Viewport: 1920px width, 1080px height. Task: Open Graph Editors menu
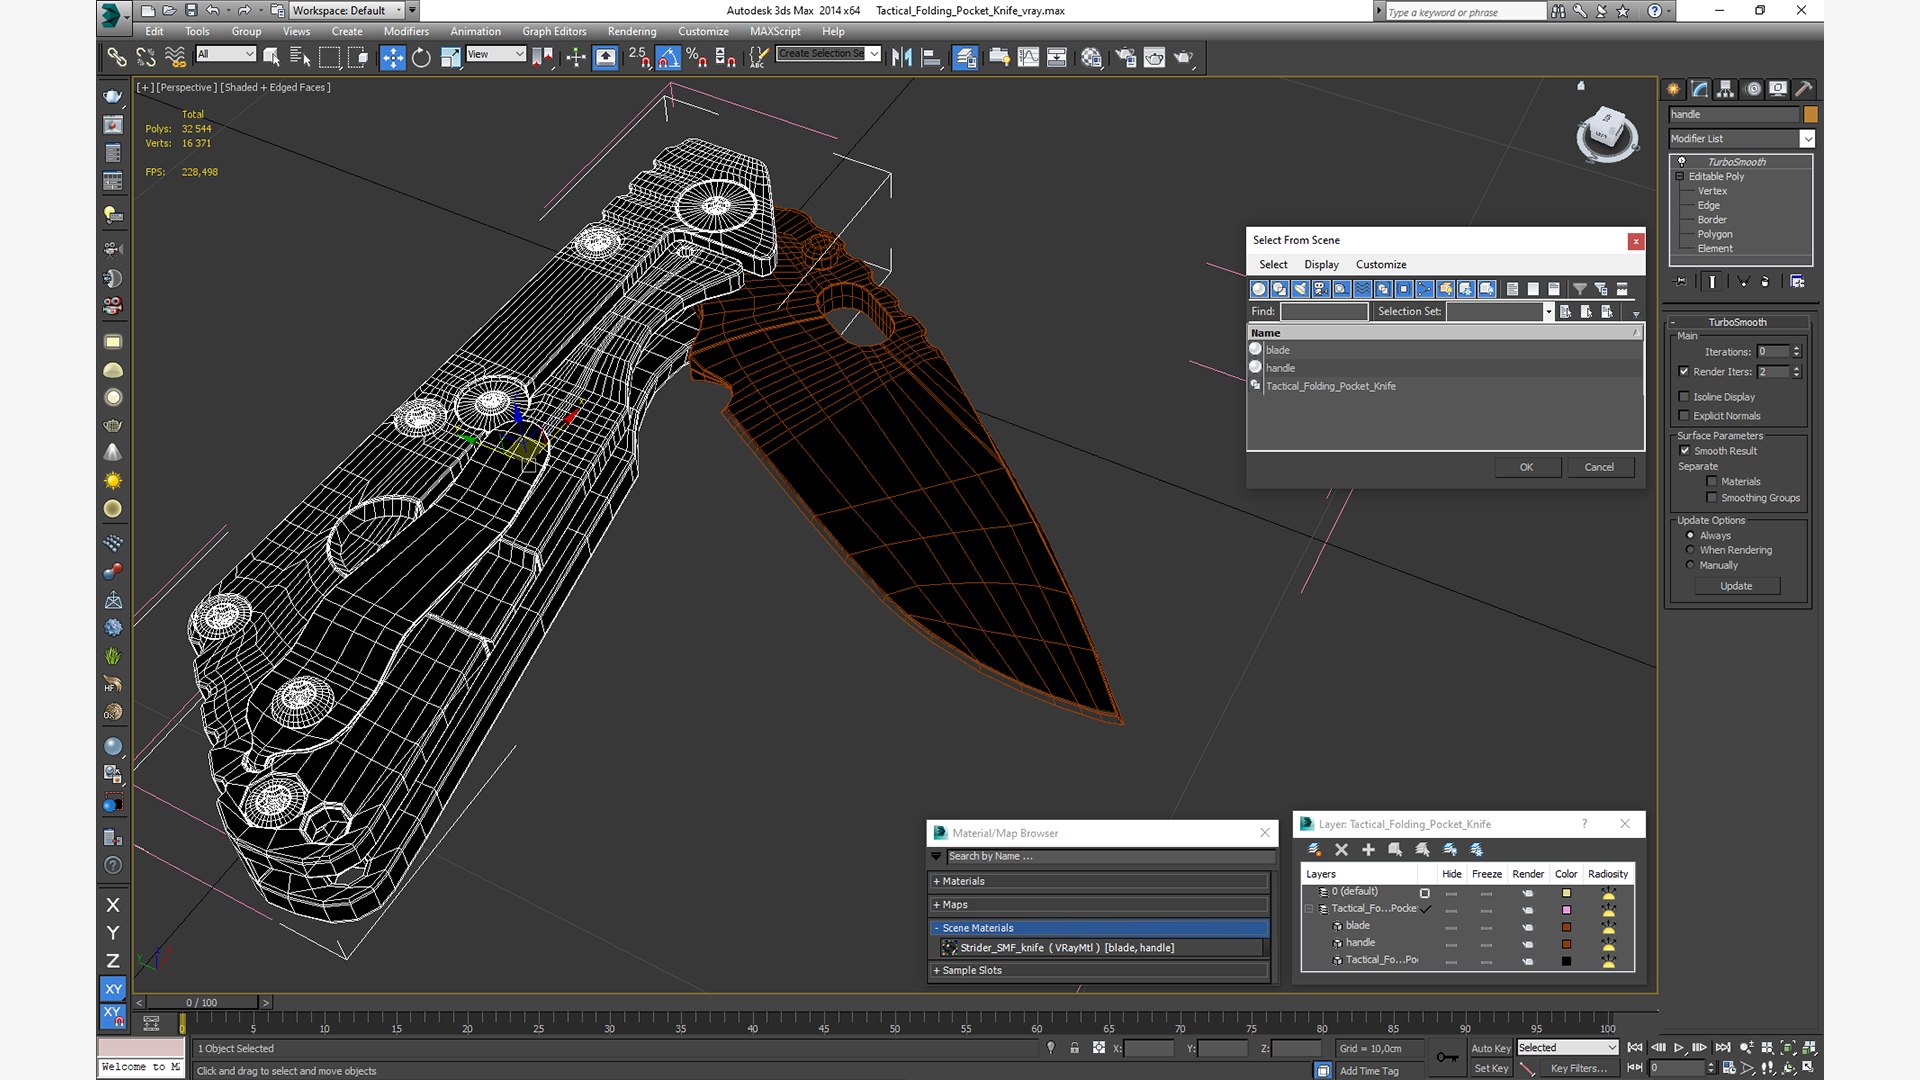tap(554, 31)
